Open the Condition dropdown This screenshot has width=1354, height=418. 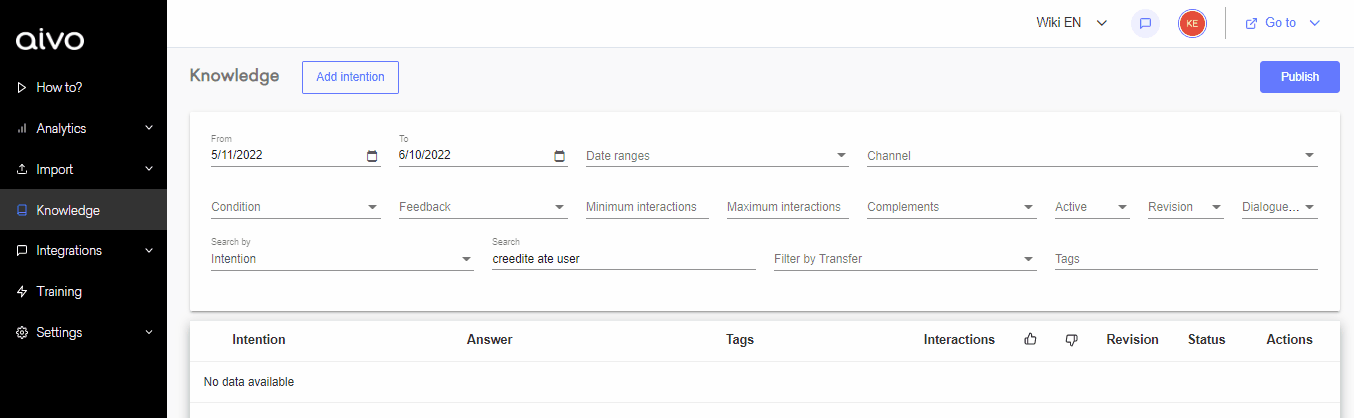[x=296, y=207]
